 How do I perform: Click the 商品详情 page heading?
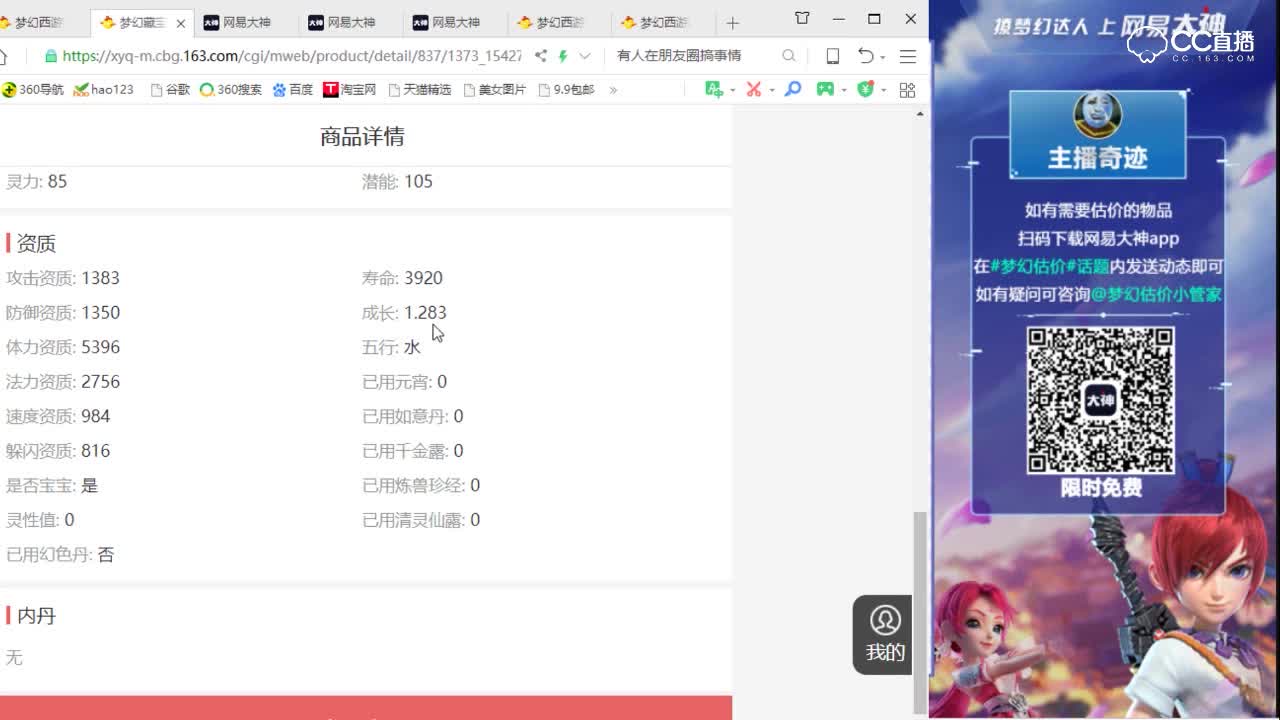point(362,137)
